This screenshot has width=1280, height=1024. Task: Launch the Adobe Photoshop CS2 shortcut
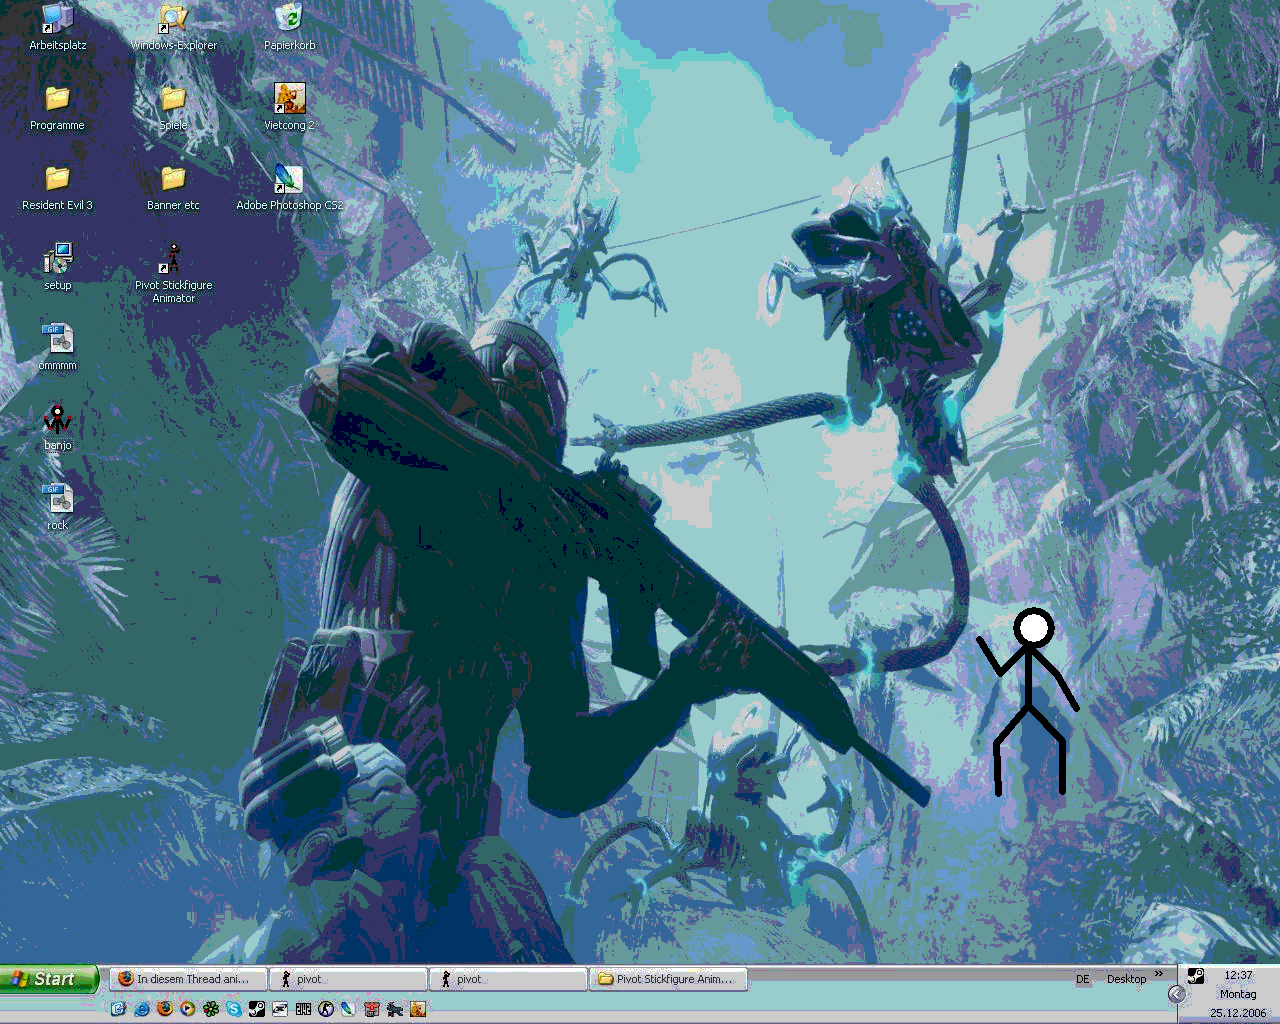pyautogui.click(x=289, y=186)
